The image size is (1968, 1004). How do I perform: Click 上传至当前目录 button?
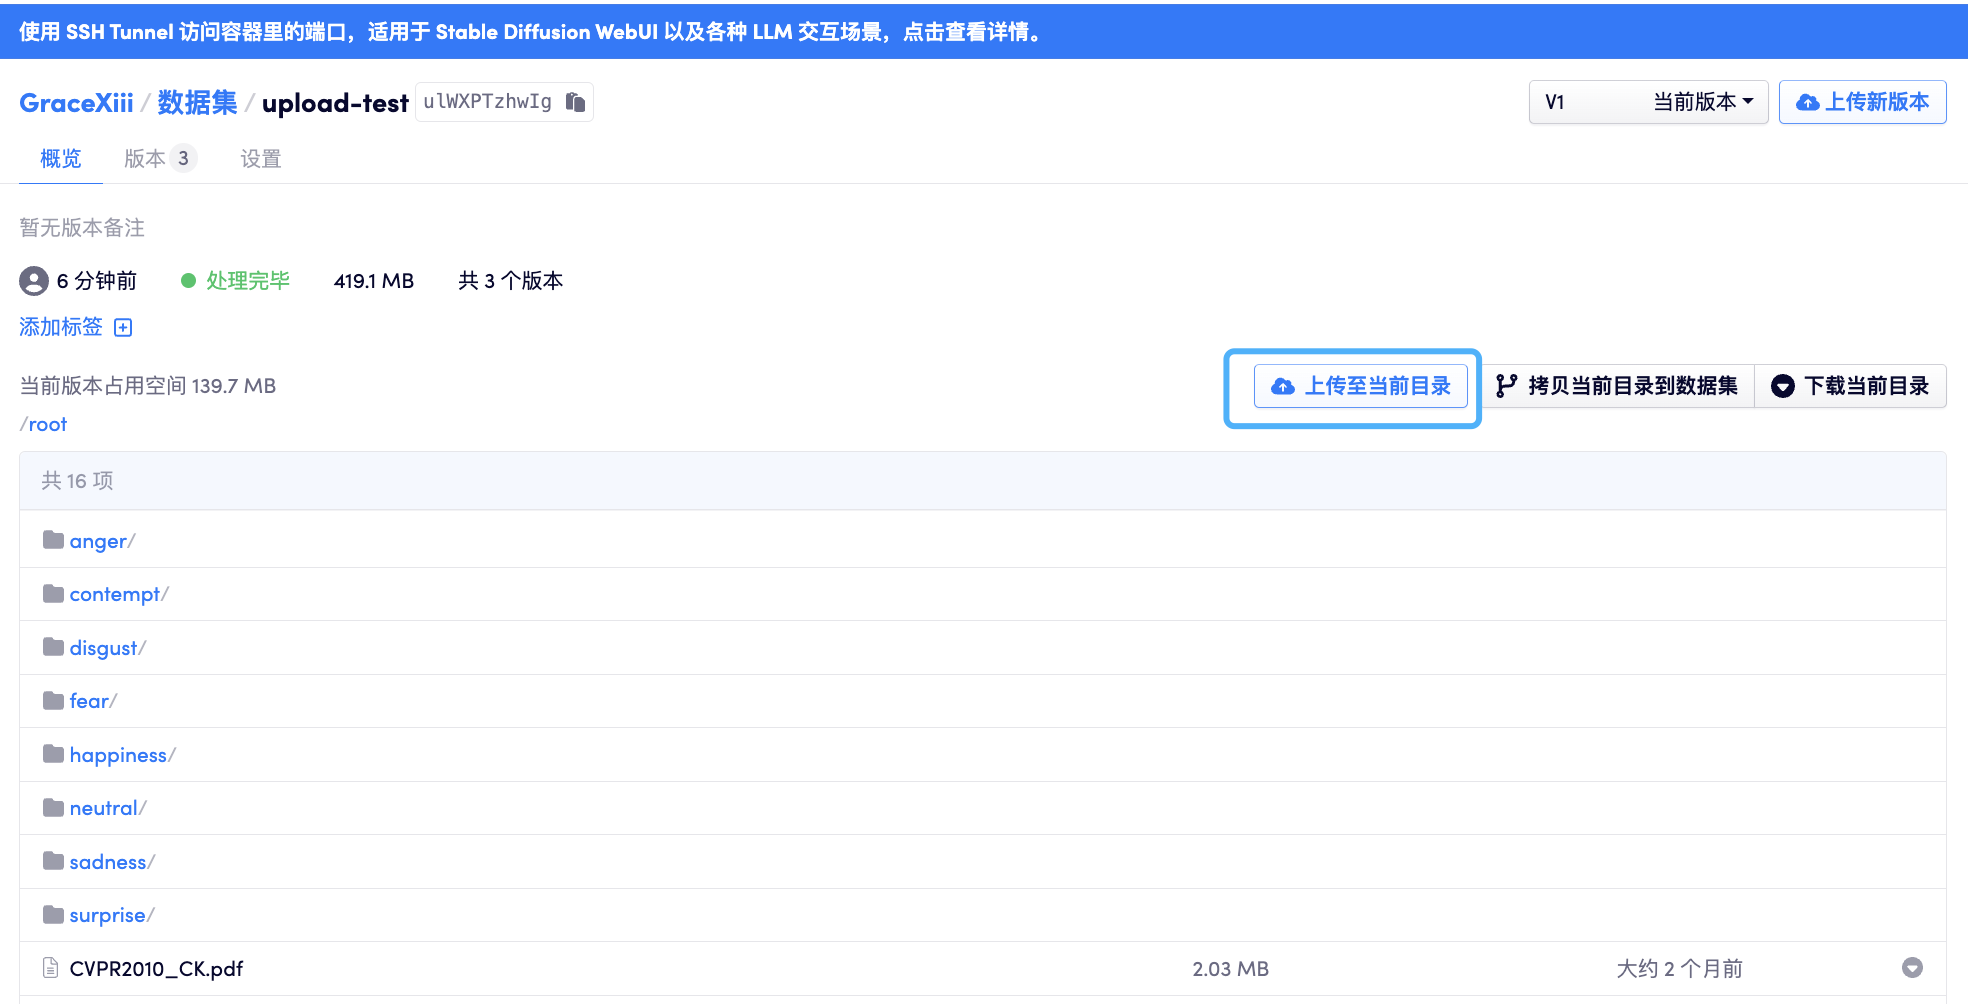(x=1360, y=386)
